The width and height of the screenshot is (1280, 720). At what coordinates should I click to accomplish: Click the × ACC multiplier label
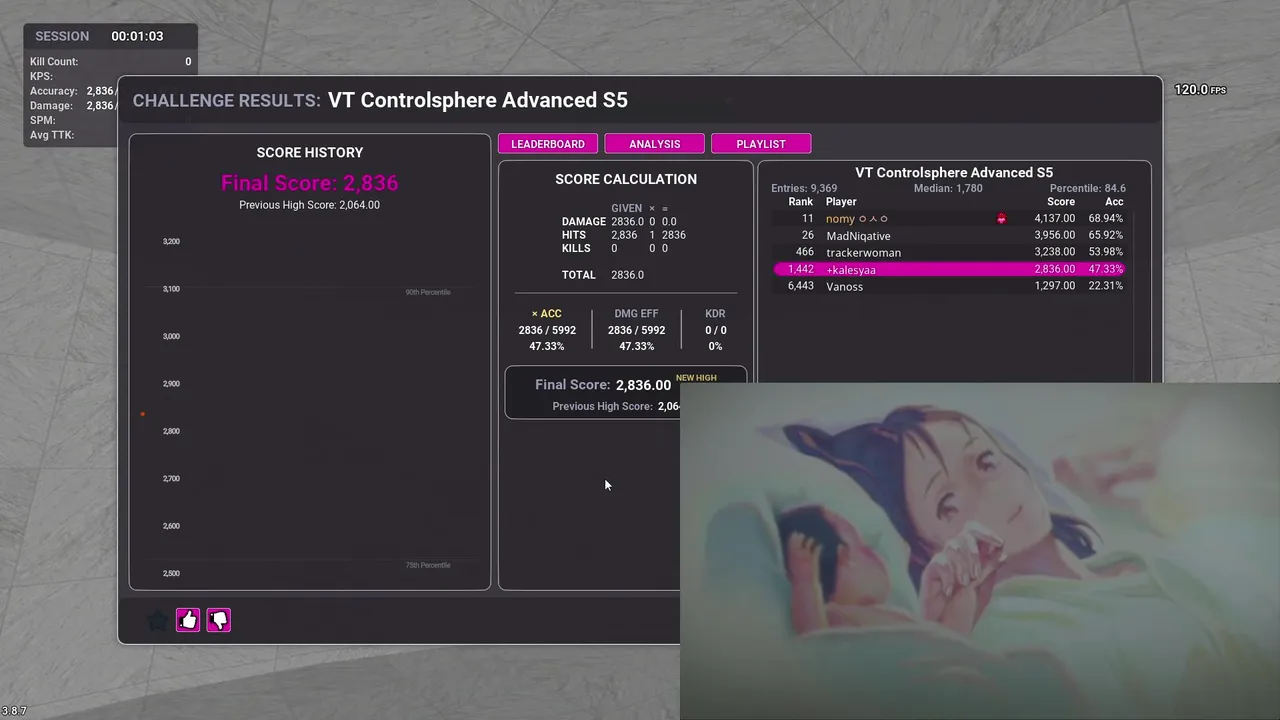(x=547, y=314)
